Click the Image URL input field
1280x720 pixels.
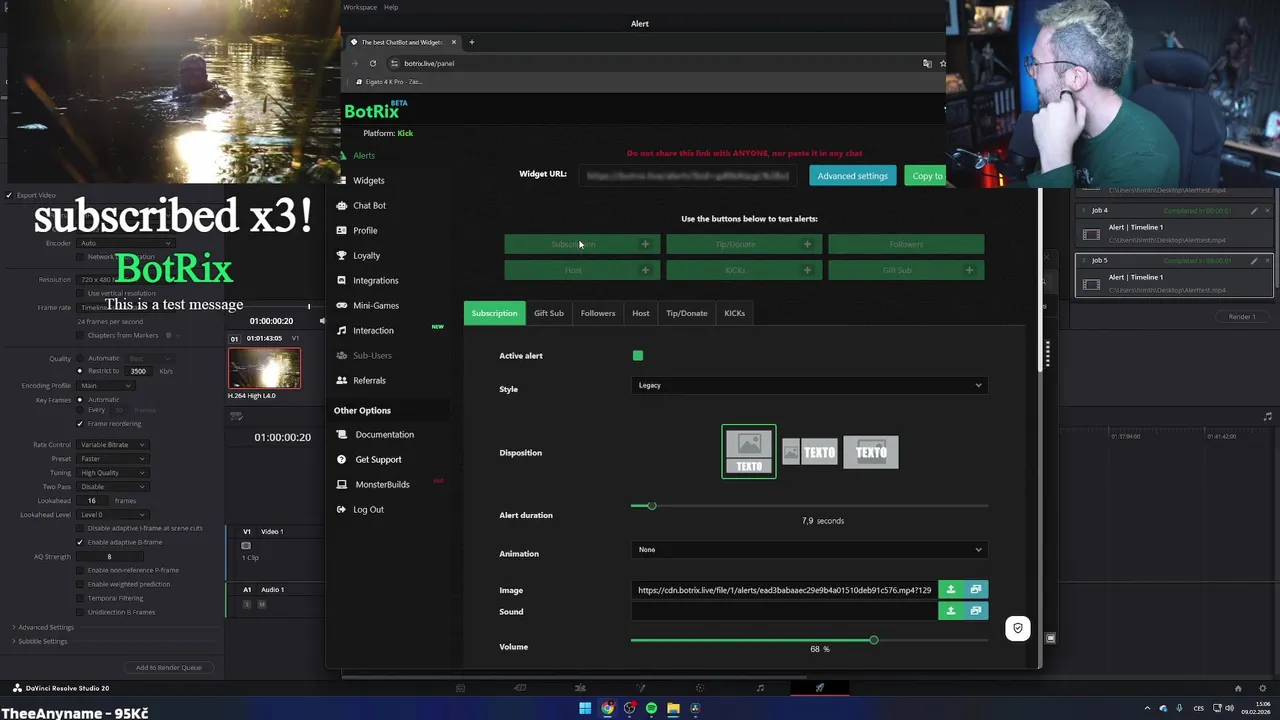[x=784, y=589]
